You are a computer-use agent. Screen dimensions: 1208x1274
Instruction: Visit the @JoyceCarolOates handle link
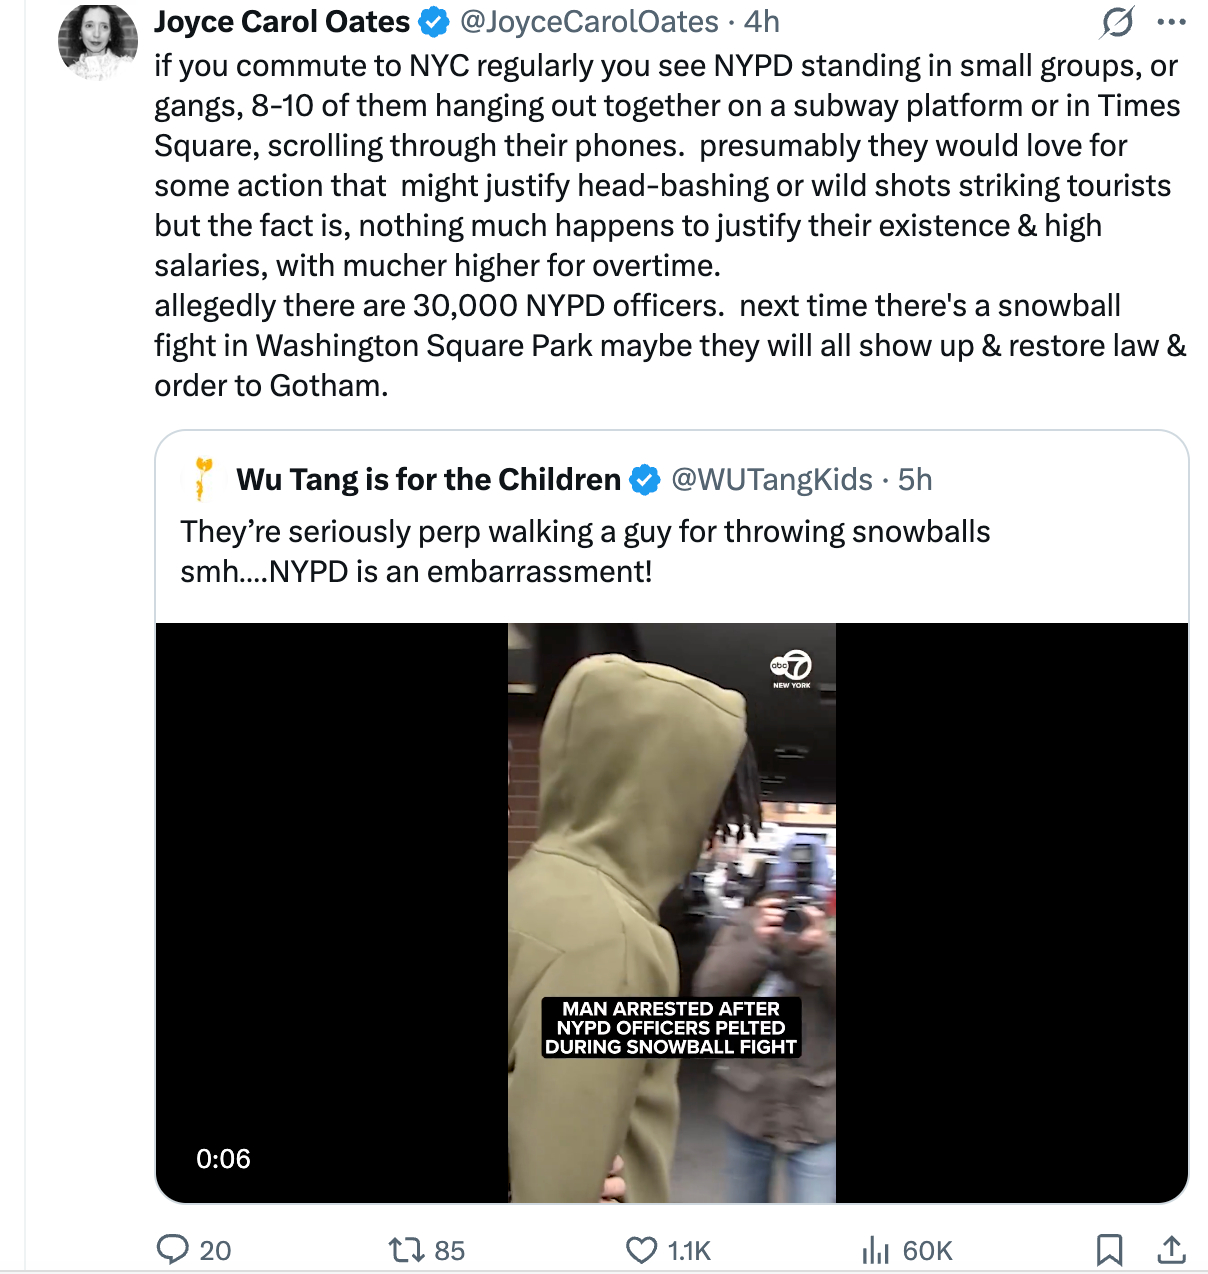(589, 22)
